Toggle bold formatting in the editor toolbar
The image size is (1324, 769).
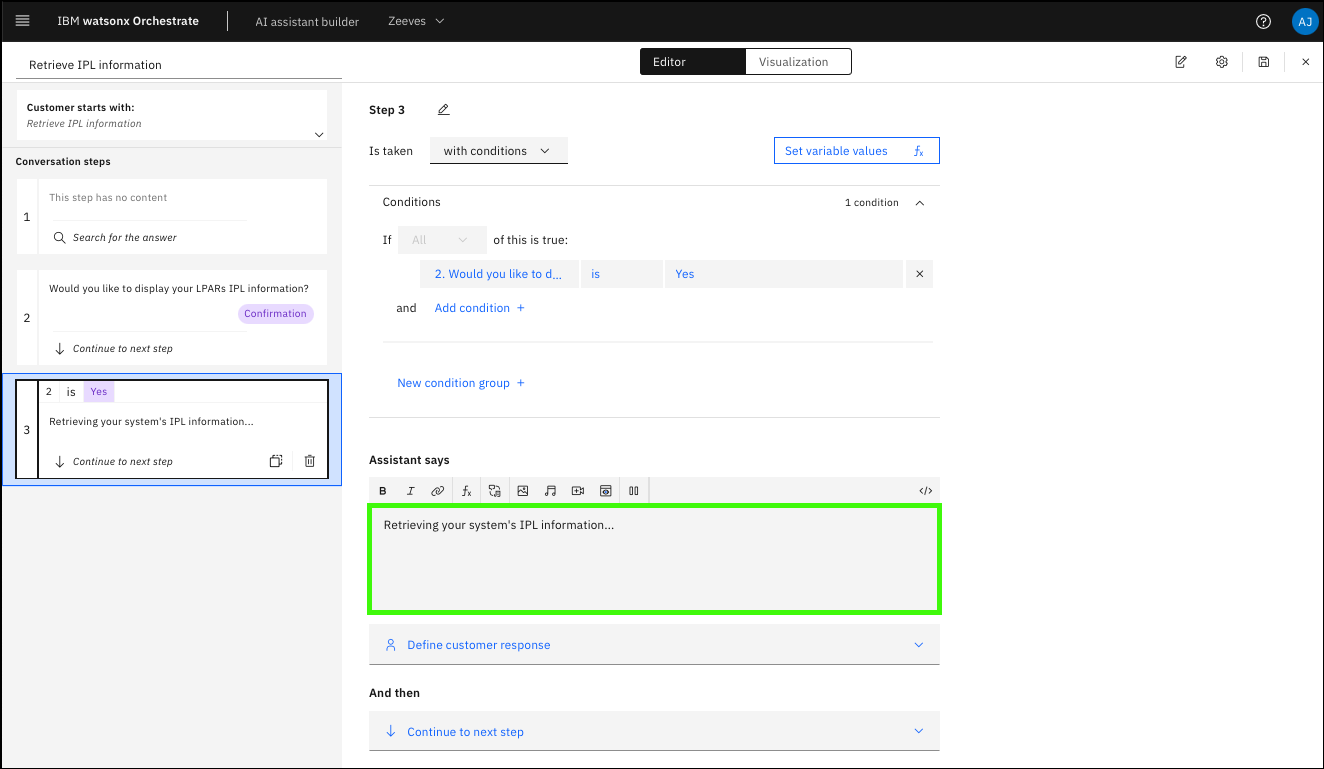point(383,491)
